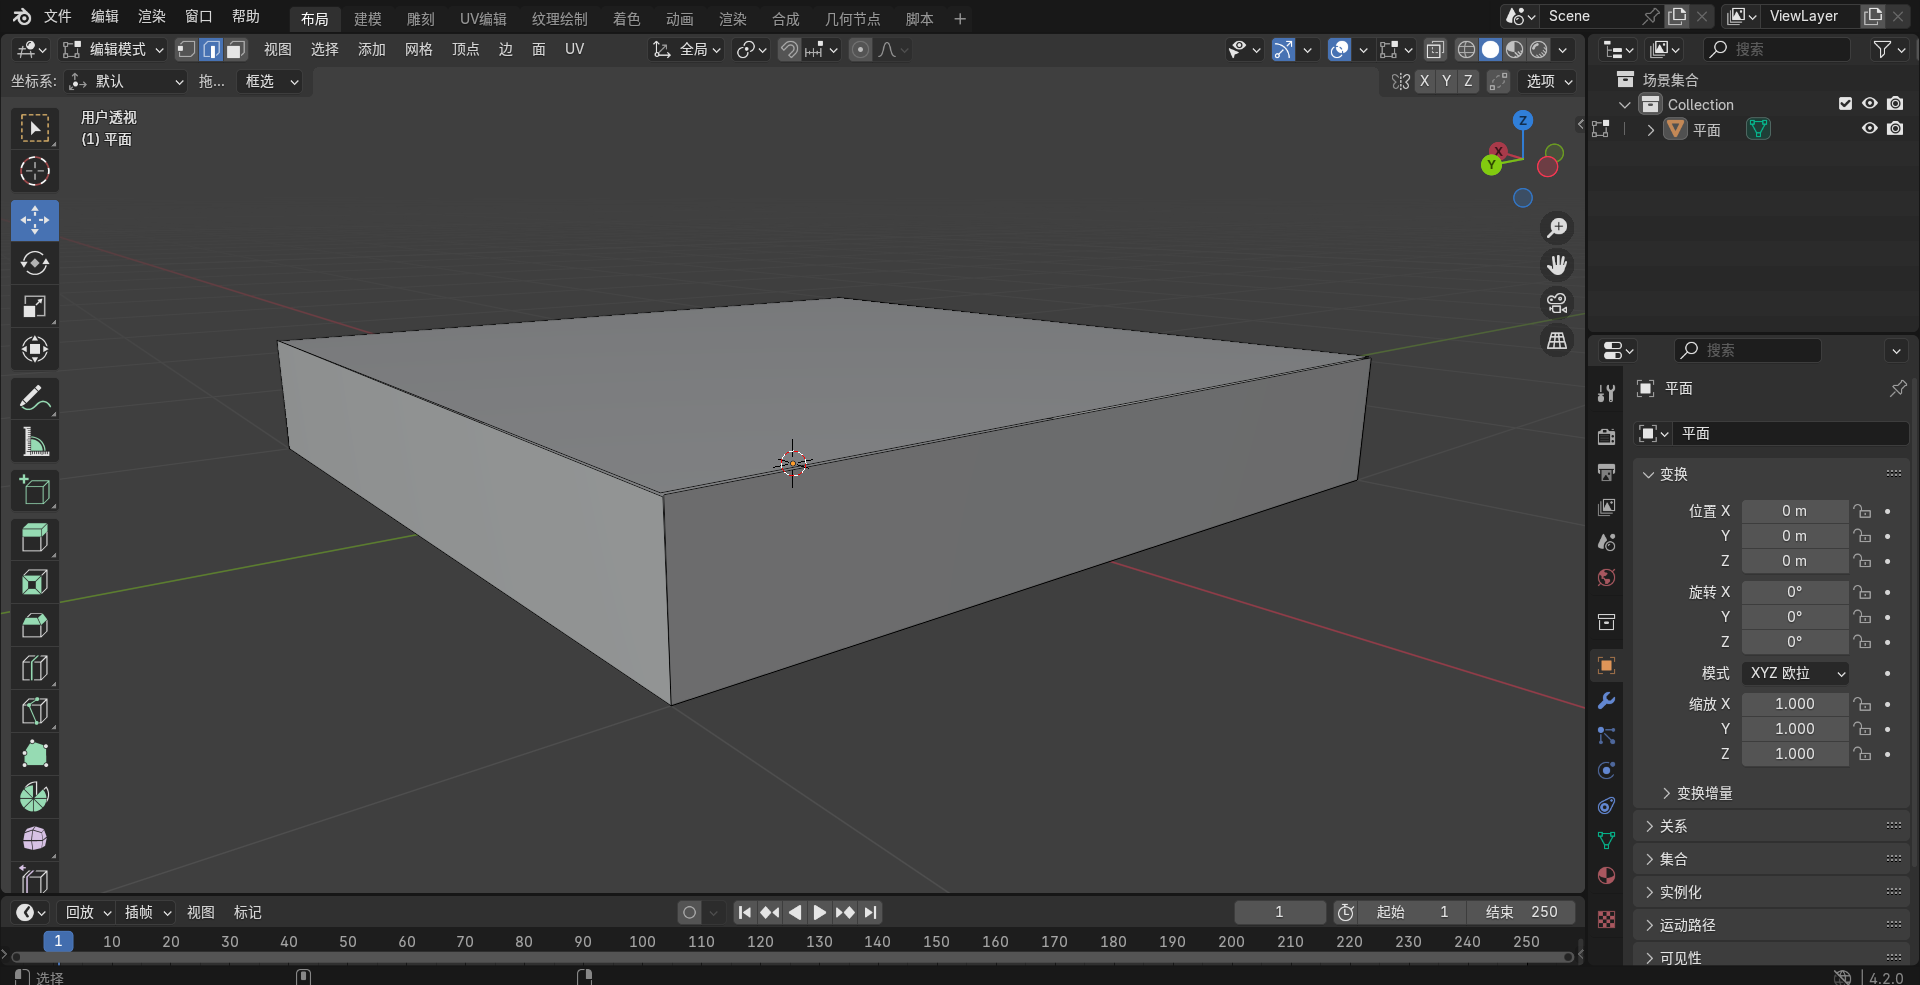Open the 全局 transform orientation dropdown
Viewport: 1920px width, 985px height.
[x=686, y=49]
